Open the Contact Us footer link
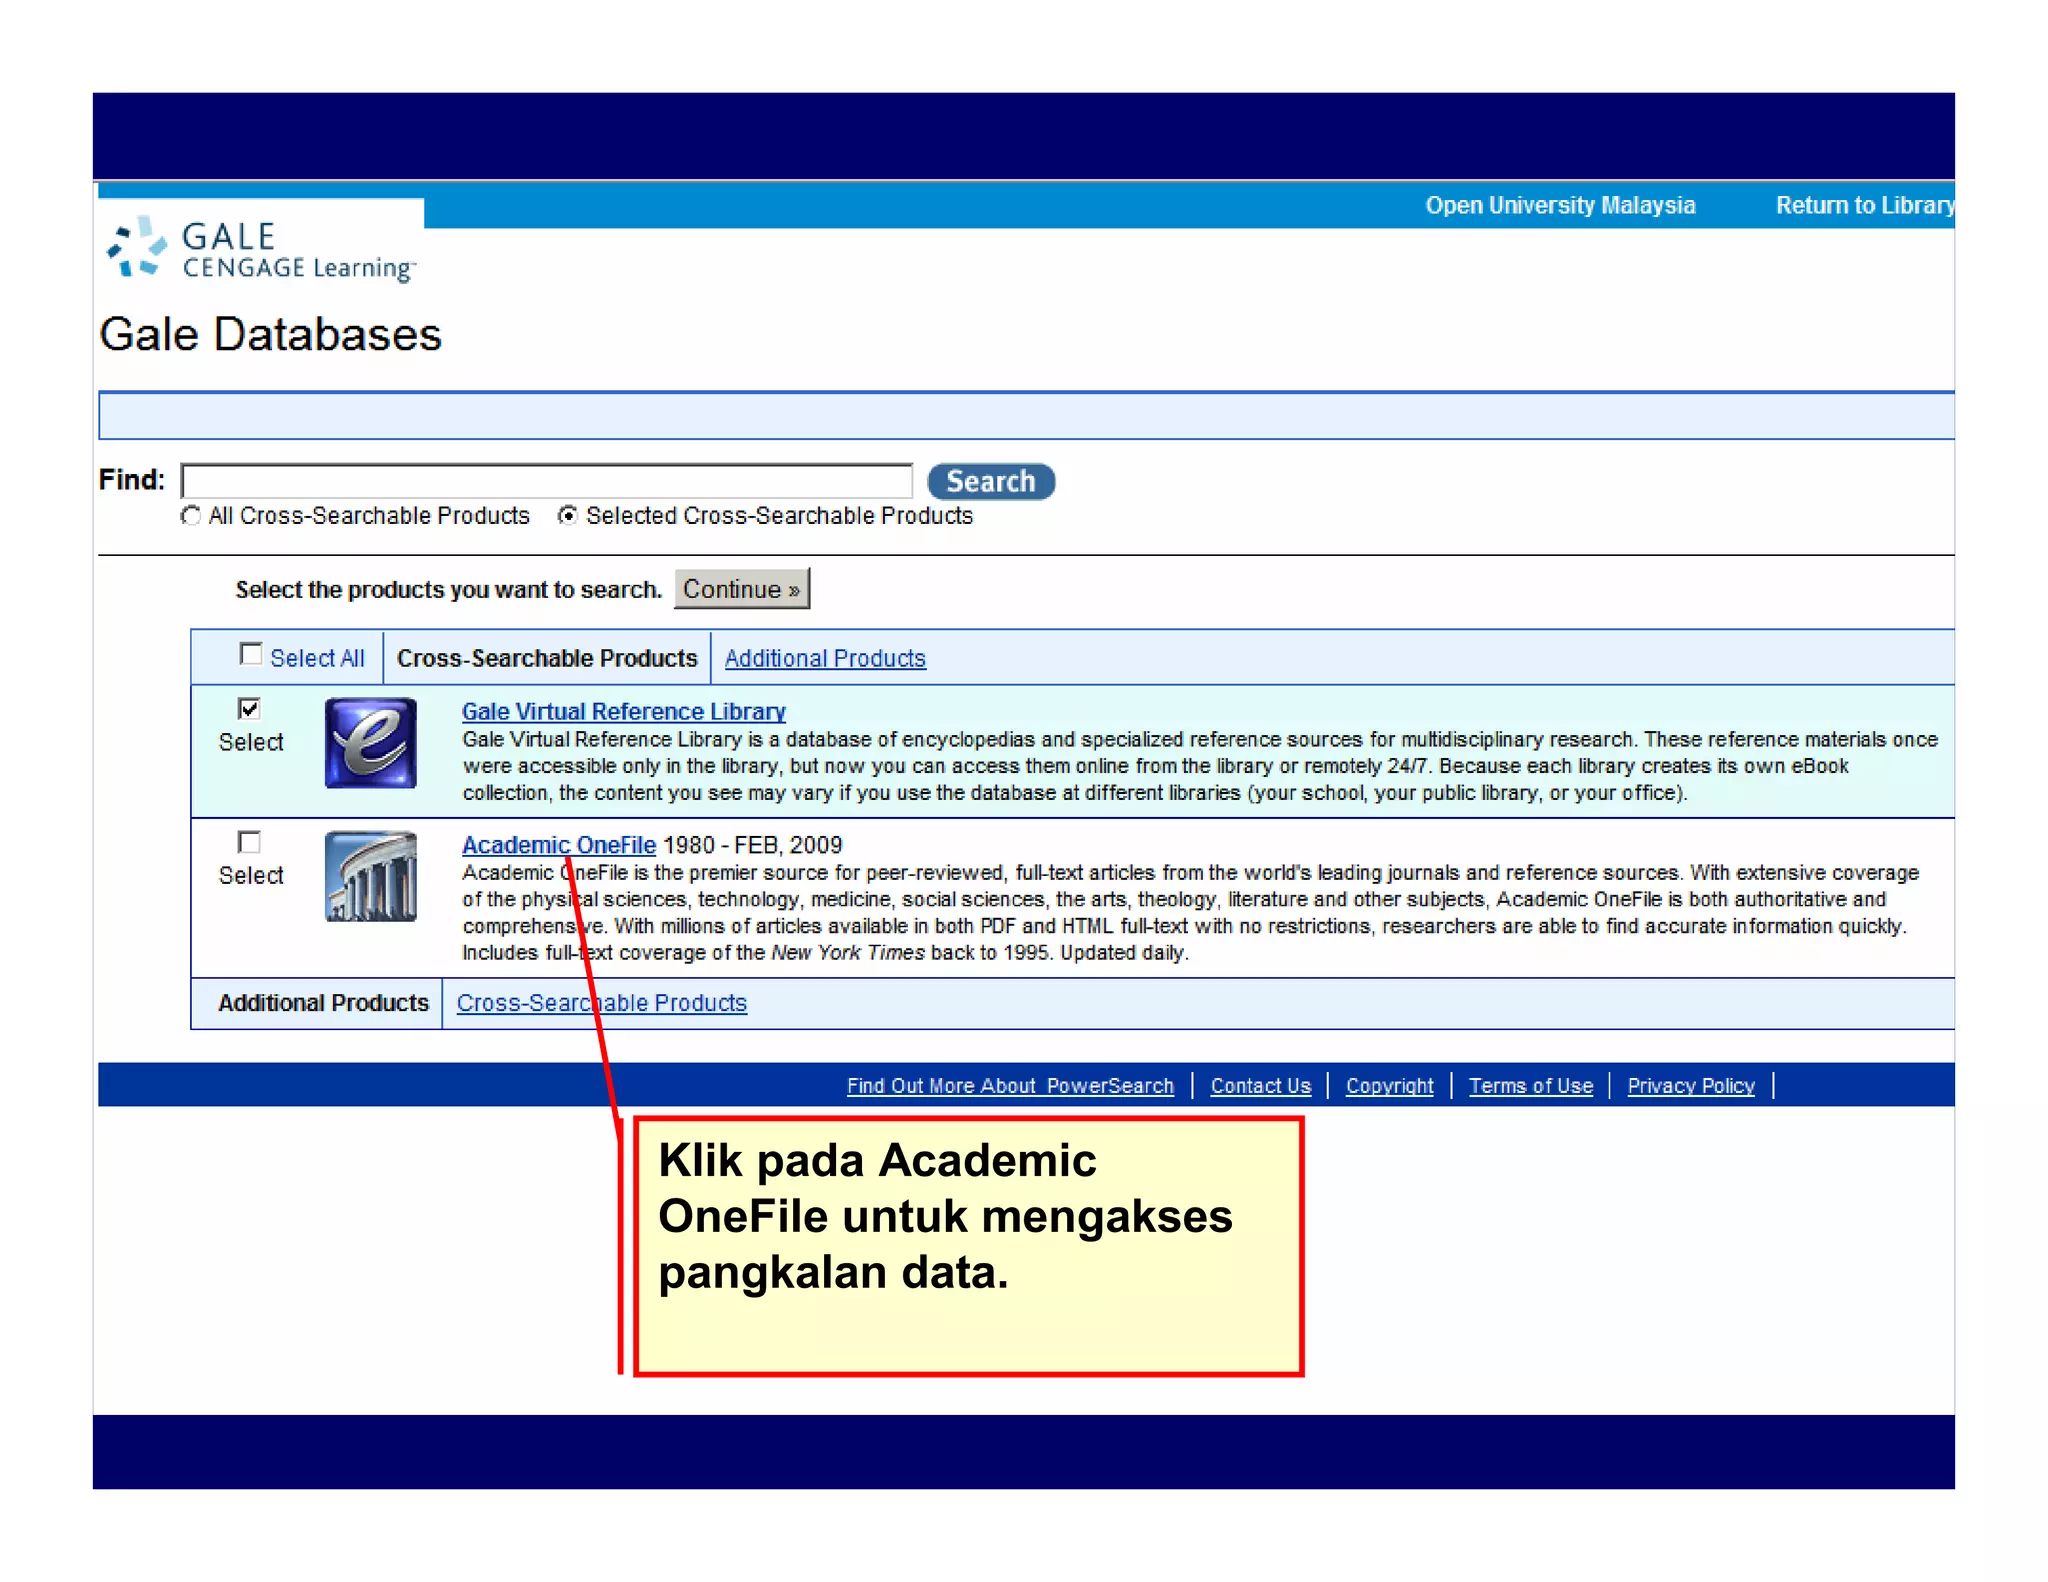 tap(1260, 1085)
